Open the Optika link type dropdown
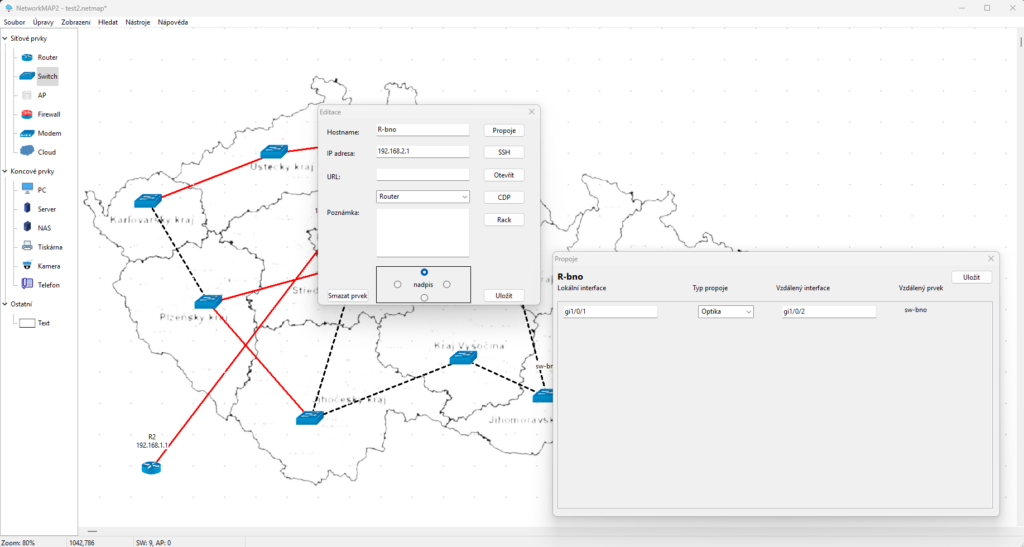 coord(725,312)
